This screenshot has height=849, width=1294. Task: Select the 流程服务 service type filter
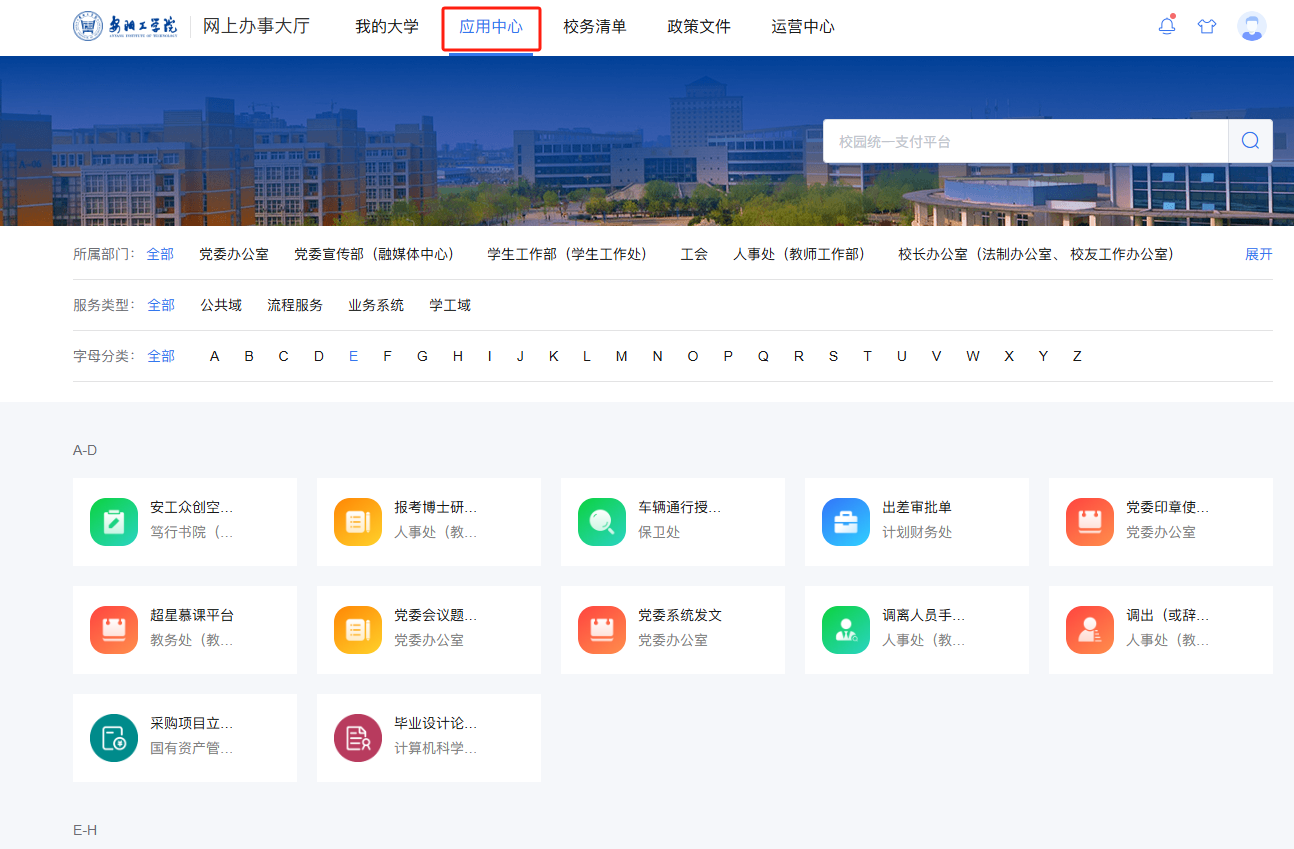point(295,305)
